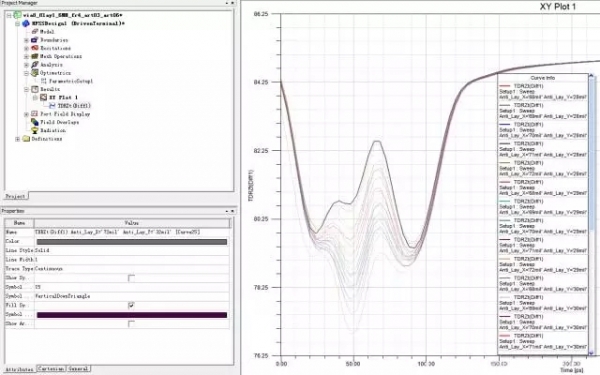This screenshot has width=600, height=375.
Task: Uncheck the Fill Symbol checkbox
Action: tap(131, 305)
